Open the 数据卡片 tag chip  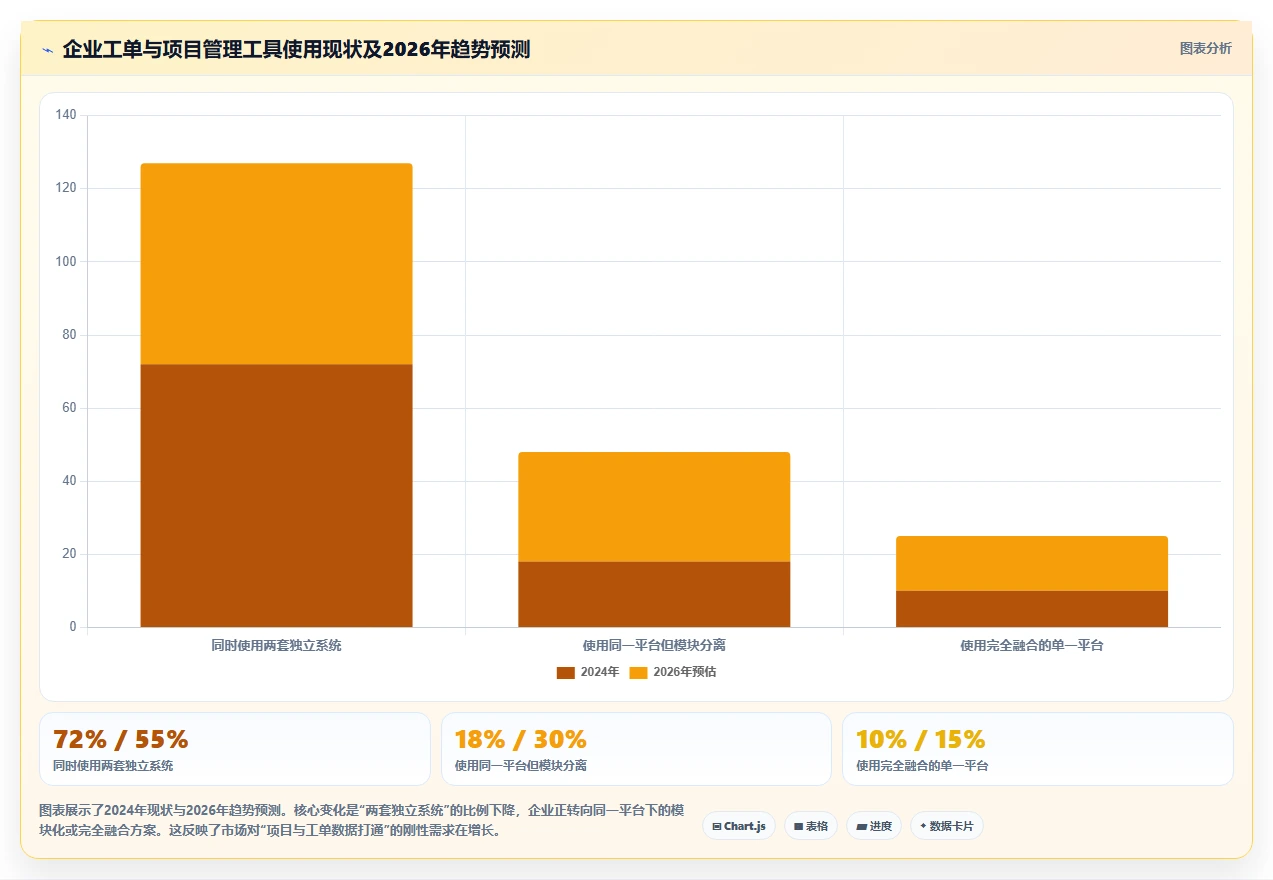pyautogui.click(x=947, y=826)
